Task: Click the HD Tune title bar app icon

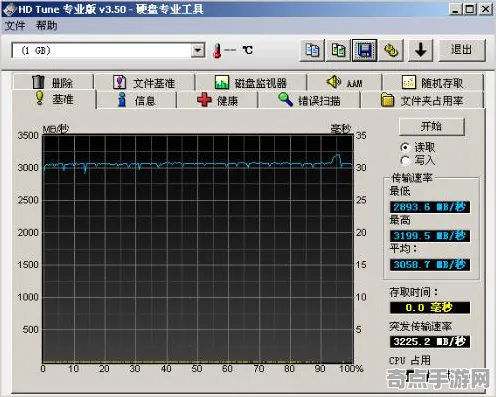Action: tap(10, 9)
